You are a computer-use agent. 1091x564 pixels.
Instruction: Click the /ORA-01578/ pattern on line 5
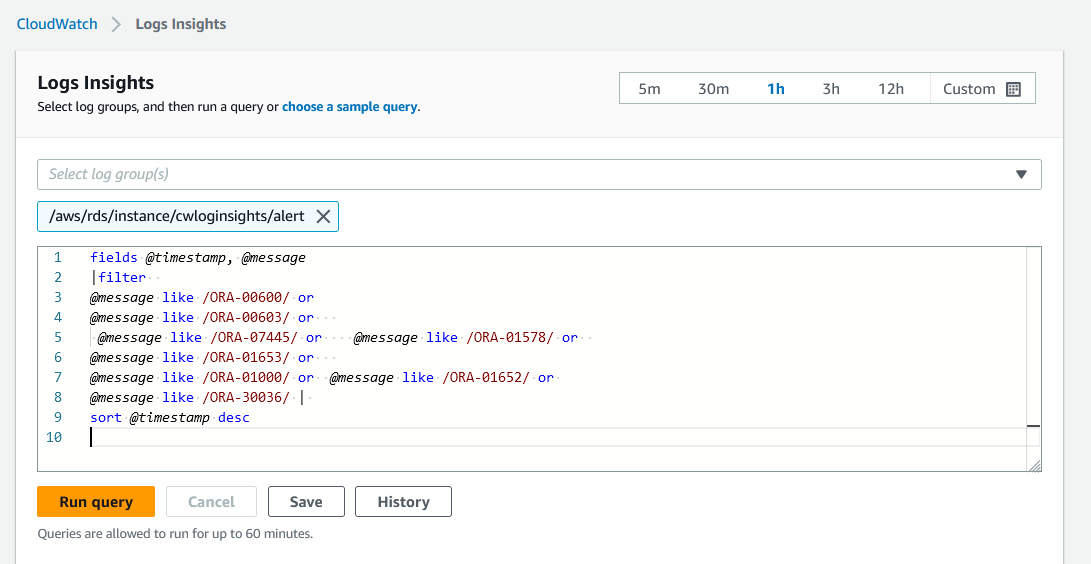(510, 338)
